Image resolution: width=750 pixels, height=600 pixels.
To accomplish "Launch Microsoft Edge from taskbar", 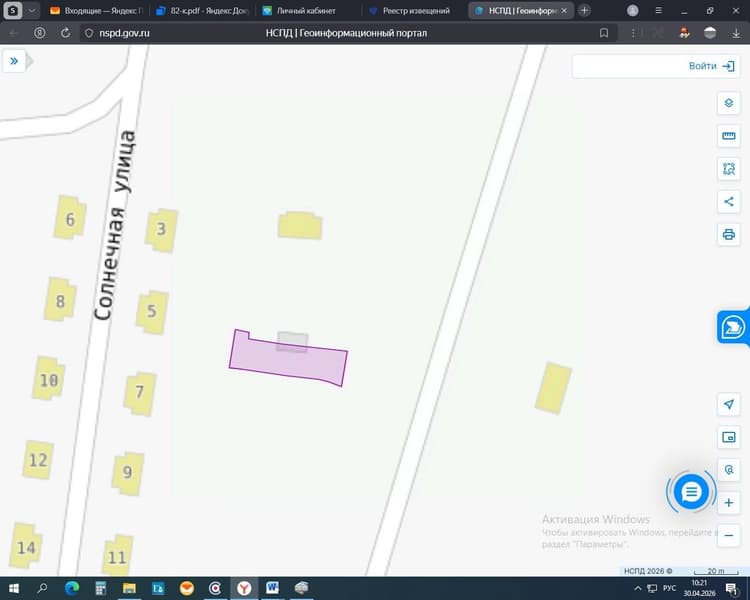I will coord(72,588).
